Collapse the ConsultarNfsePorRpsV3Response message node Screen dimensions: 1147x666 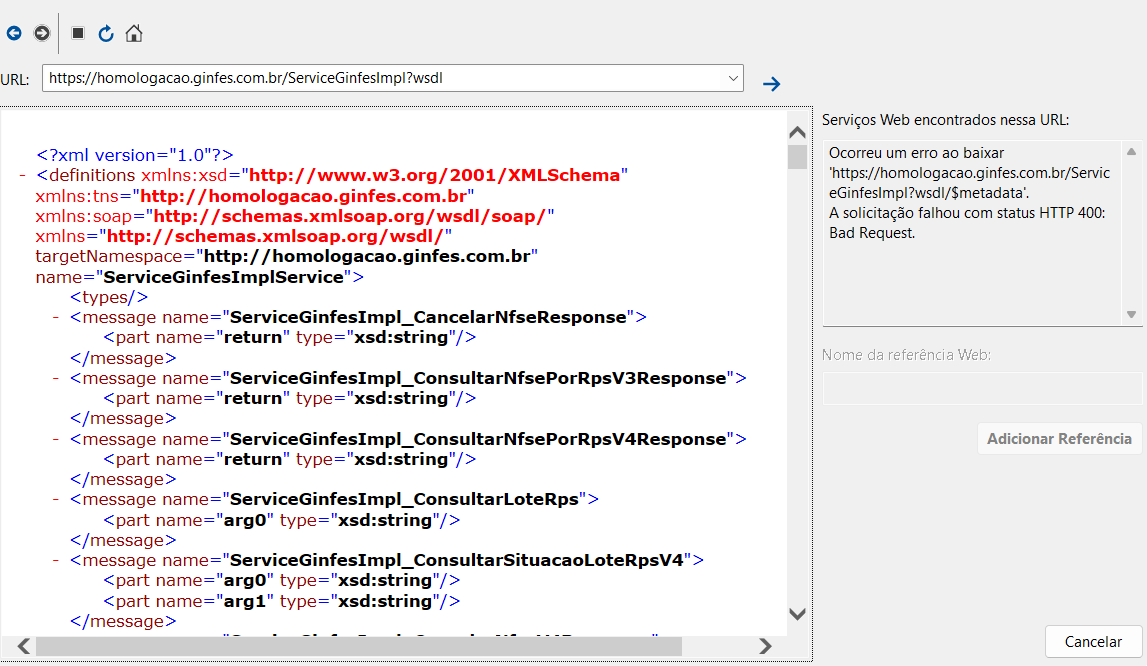point(56,378)
